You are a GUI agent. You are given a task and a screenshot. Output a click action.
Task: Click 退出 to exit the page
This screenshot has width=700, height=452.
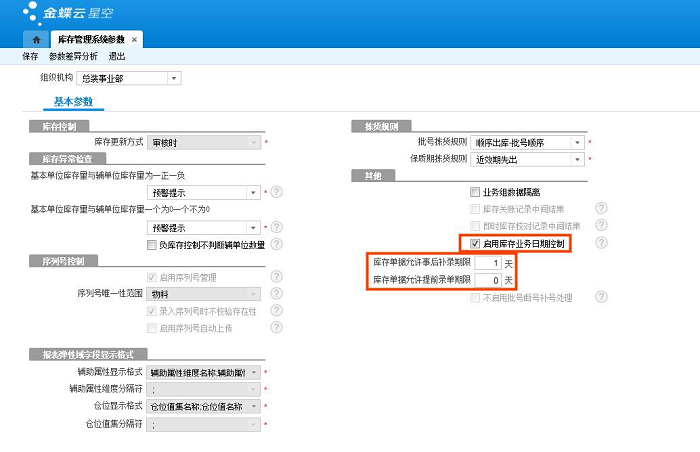point(117,57)
